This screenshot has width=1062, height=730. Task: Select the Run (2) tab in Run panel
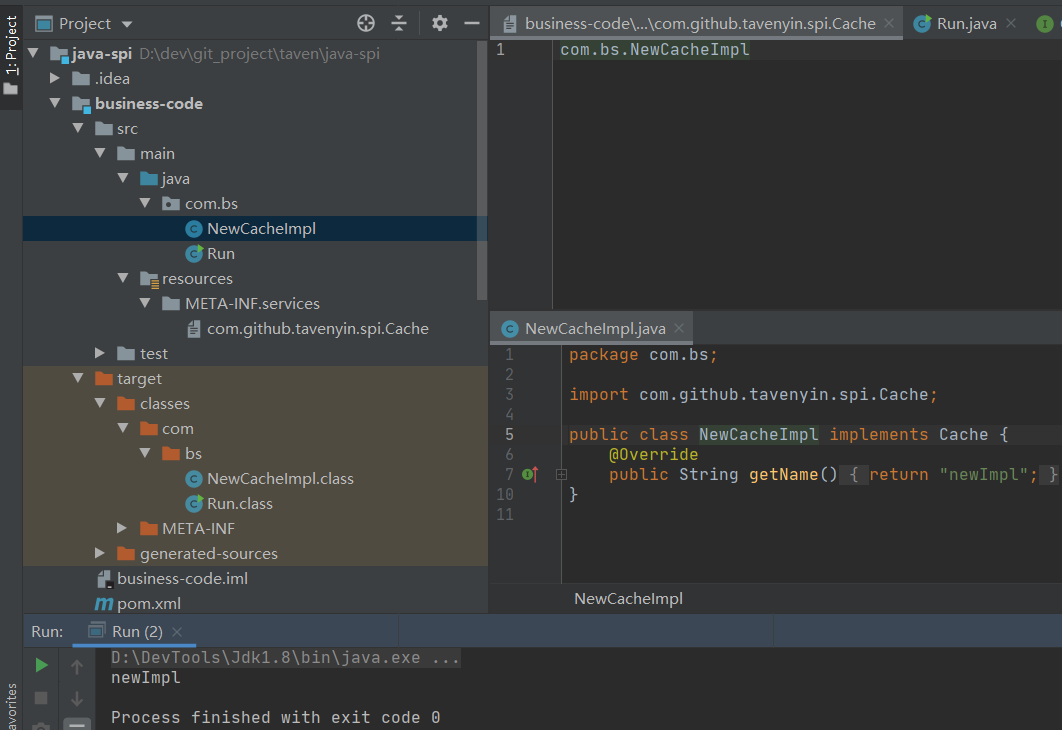[x=136, y=632]
